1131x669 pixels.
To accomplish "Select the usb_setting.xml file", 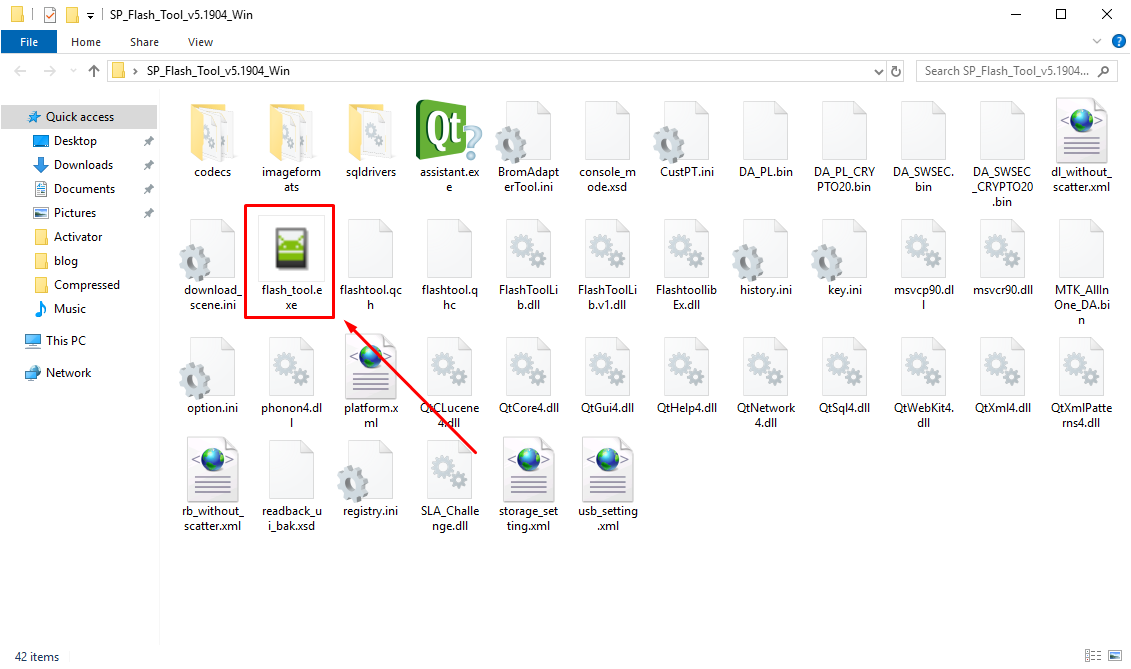I will point(607,486).
